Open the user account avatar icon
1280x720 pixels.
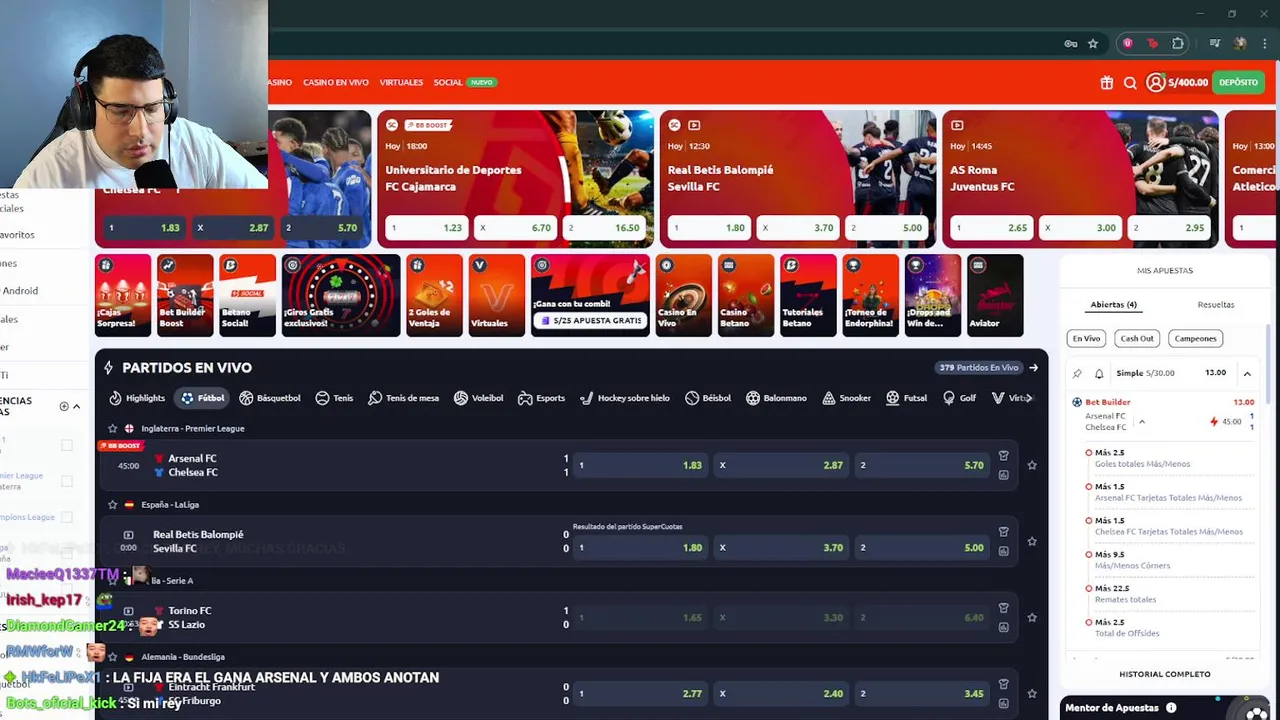[1155, 82]
